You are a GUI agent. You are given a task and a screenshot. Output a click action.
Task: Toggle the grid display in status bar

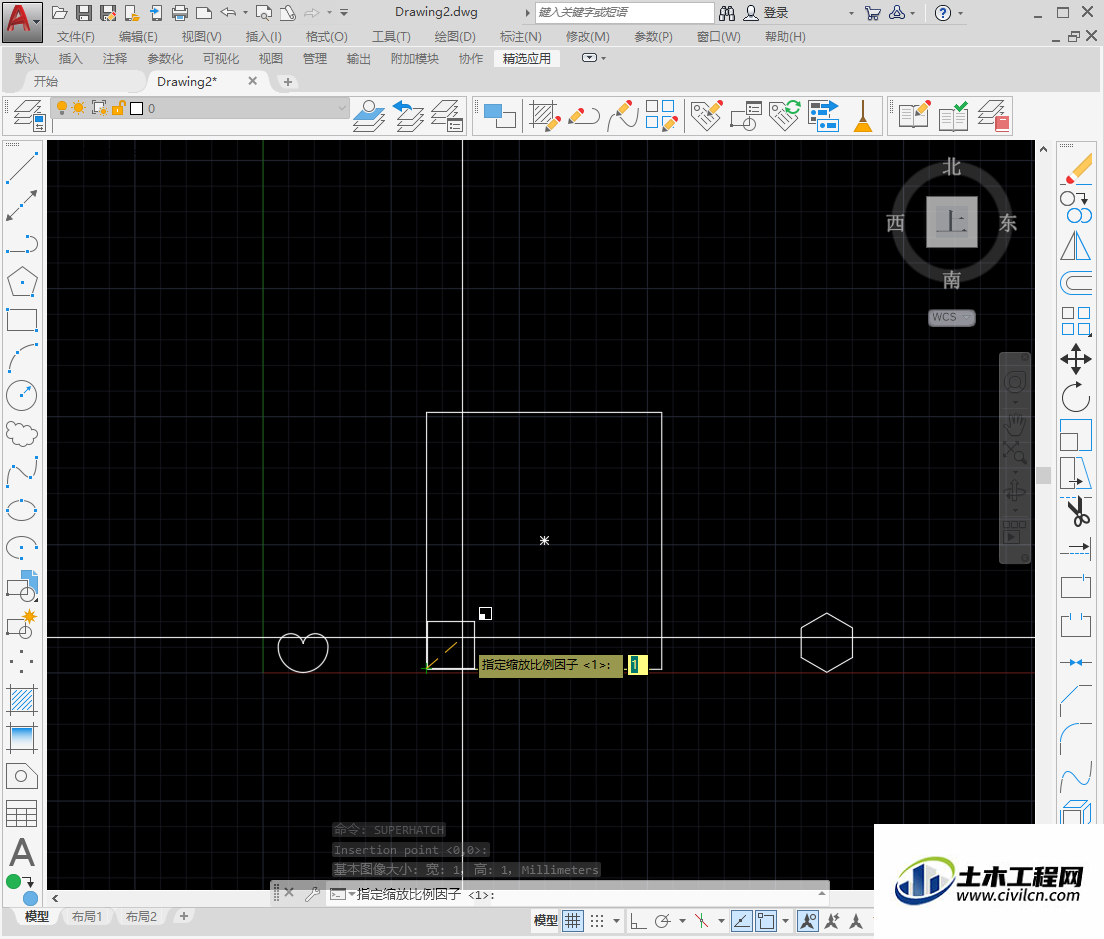[x=572, y=921]
